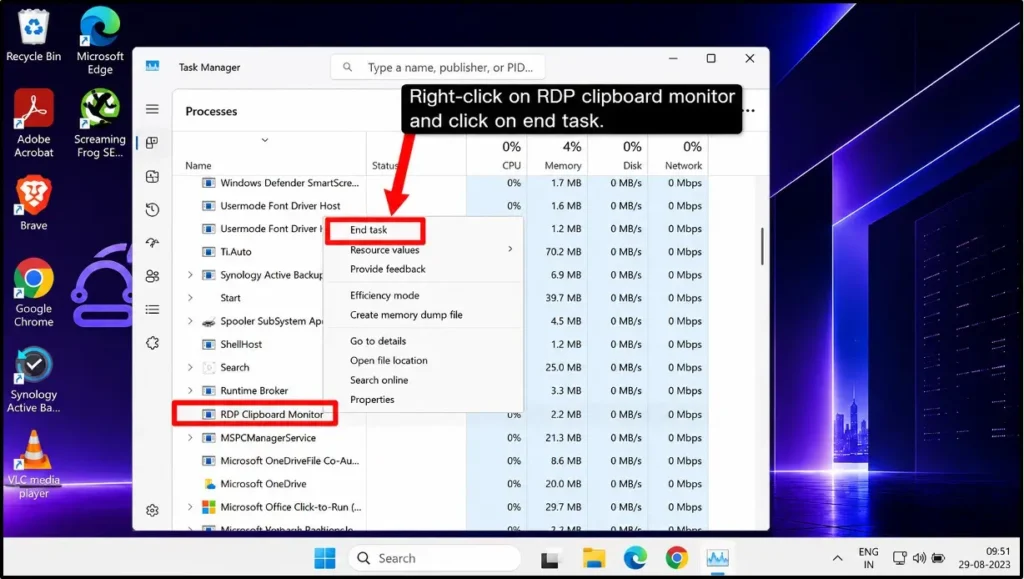This screenshot has height=579, width=1024.
Task: Select the Processes sidebar icon
Action: point(152,142)
